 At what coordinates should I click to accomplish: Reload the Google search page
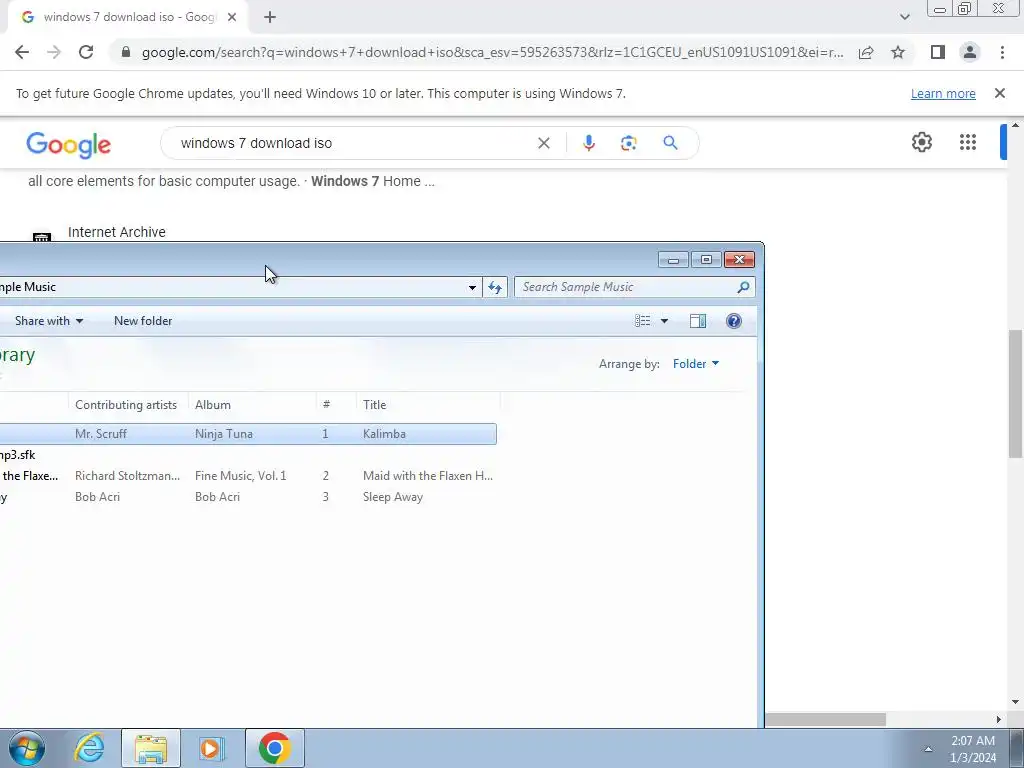(86, 52)
